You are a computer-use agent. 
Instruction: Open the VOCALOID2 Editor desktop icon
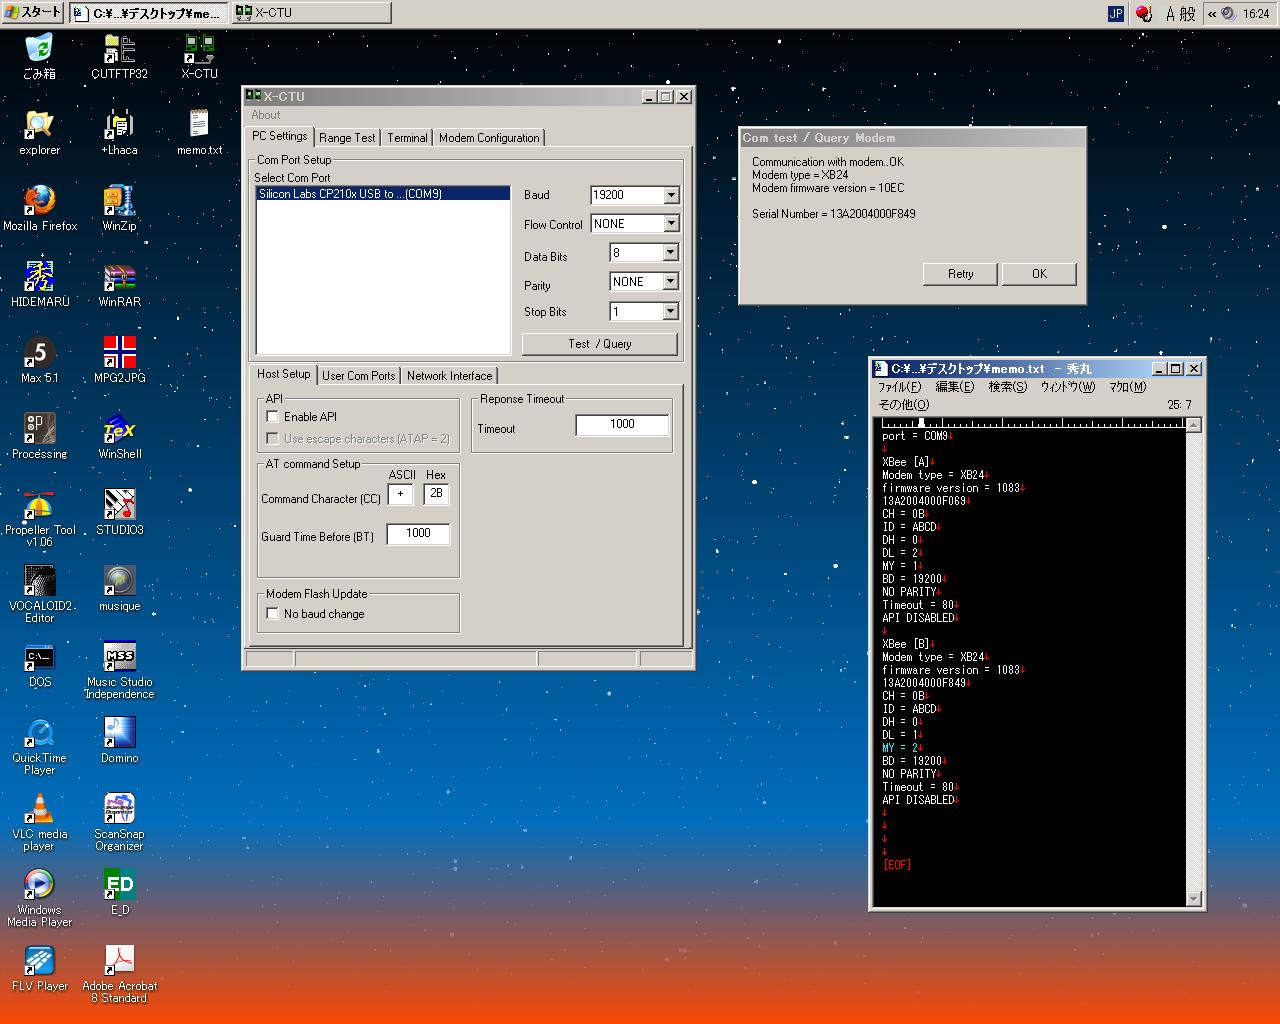pos(39,582)
